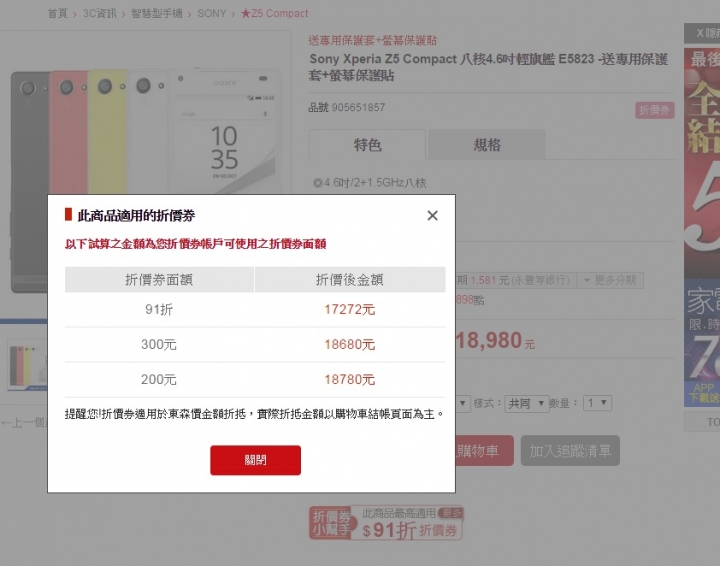Open SONY breadcrumb link

tap(212, 14)
